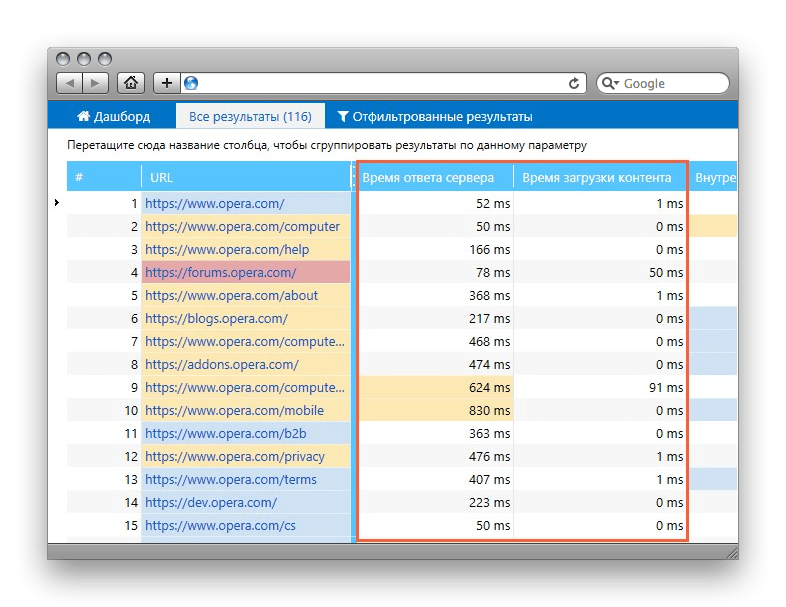This screenshot has height=607, width=786.
Task: Select the 363 ms server response cell
Action: tap(435, 434)
